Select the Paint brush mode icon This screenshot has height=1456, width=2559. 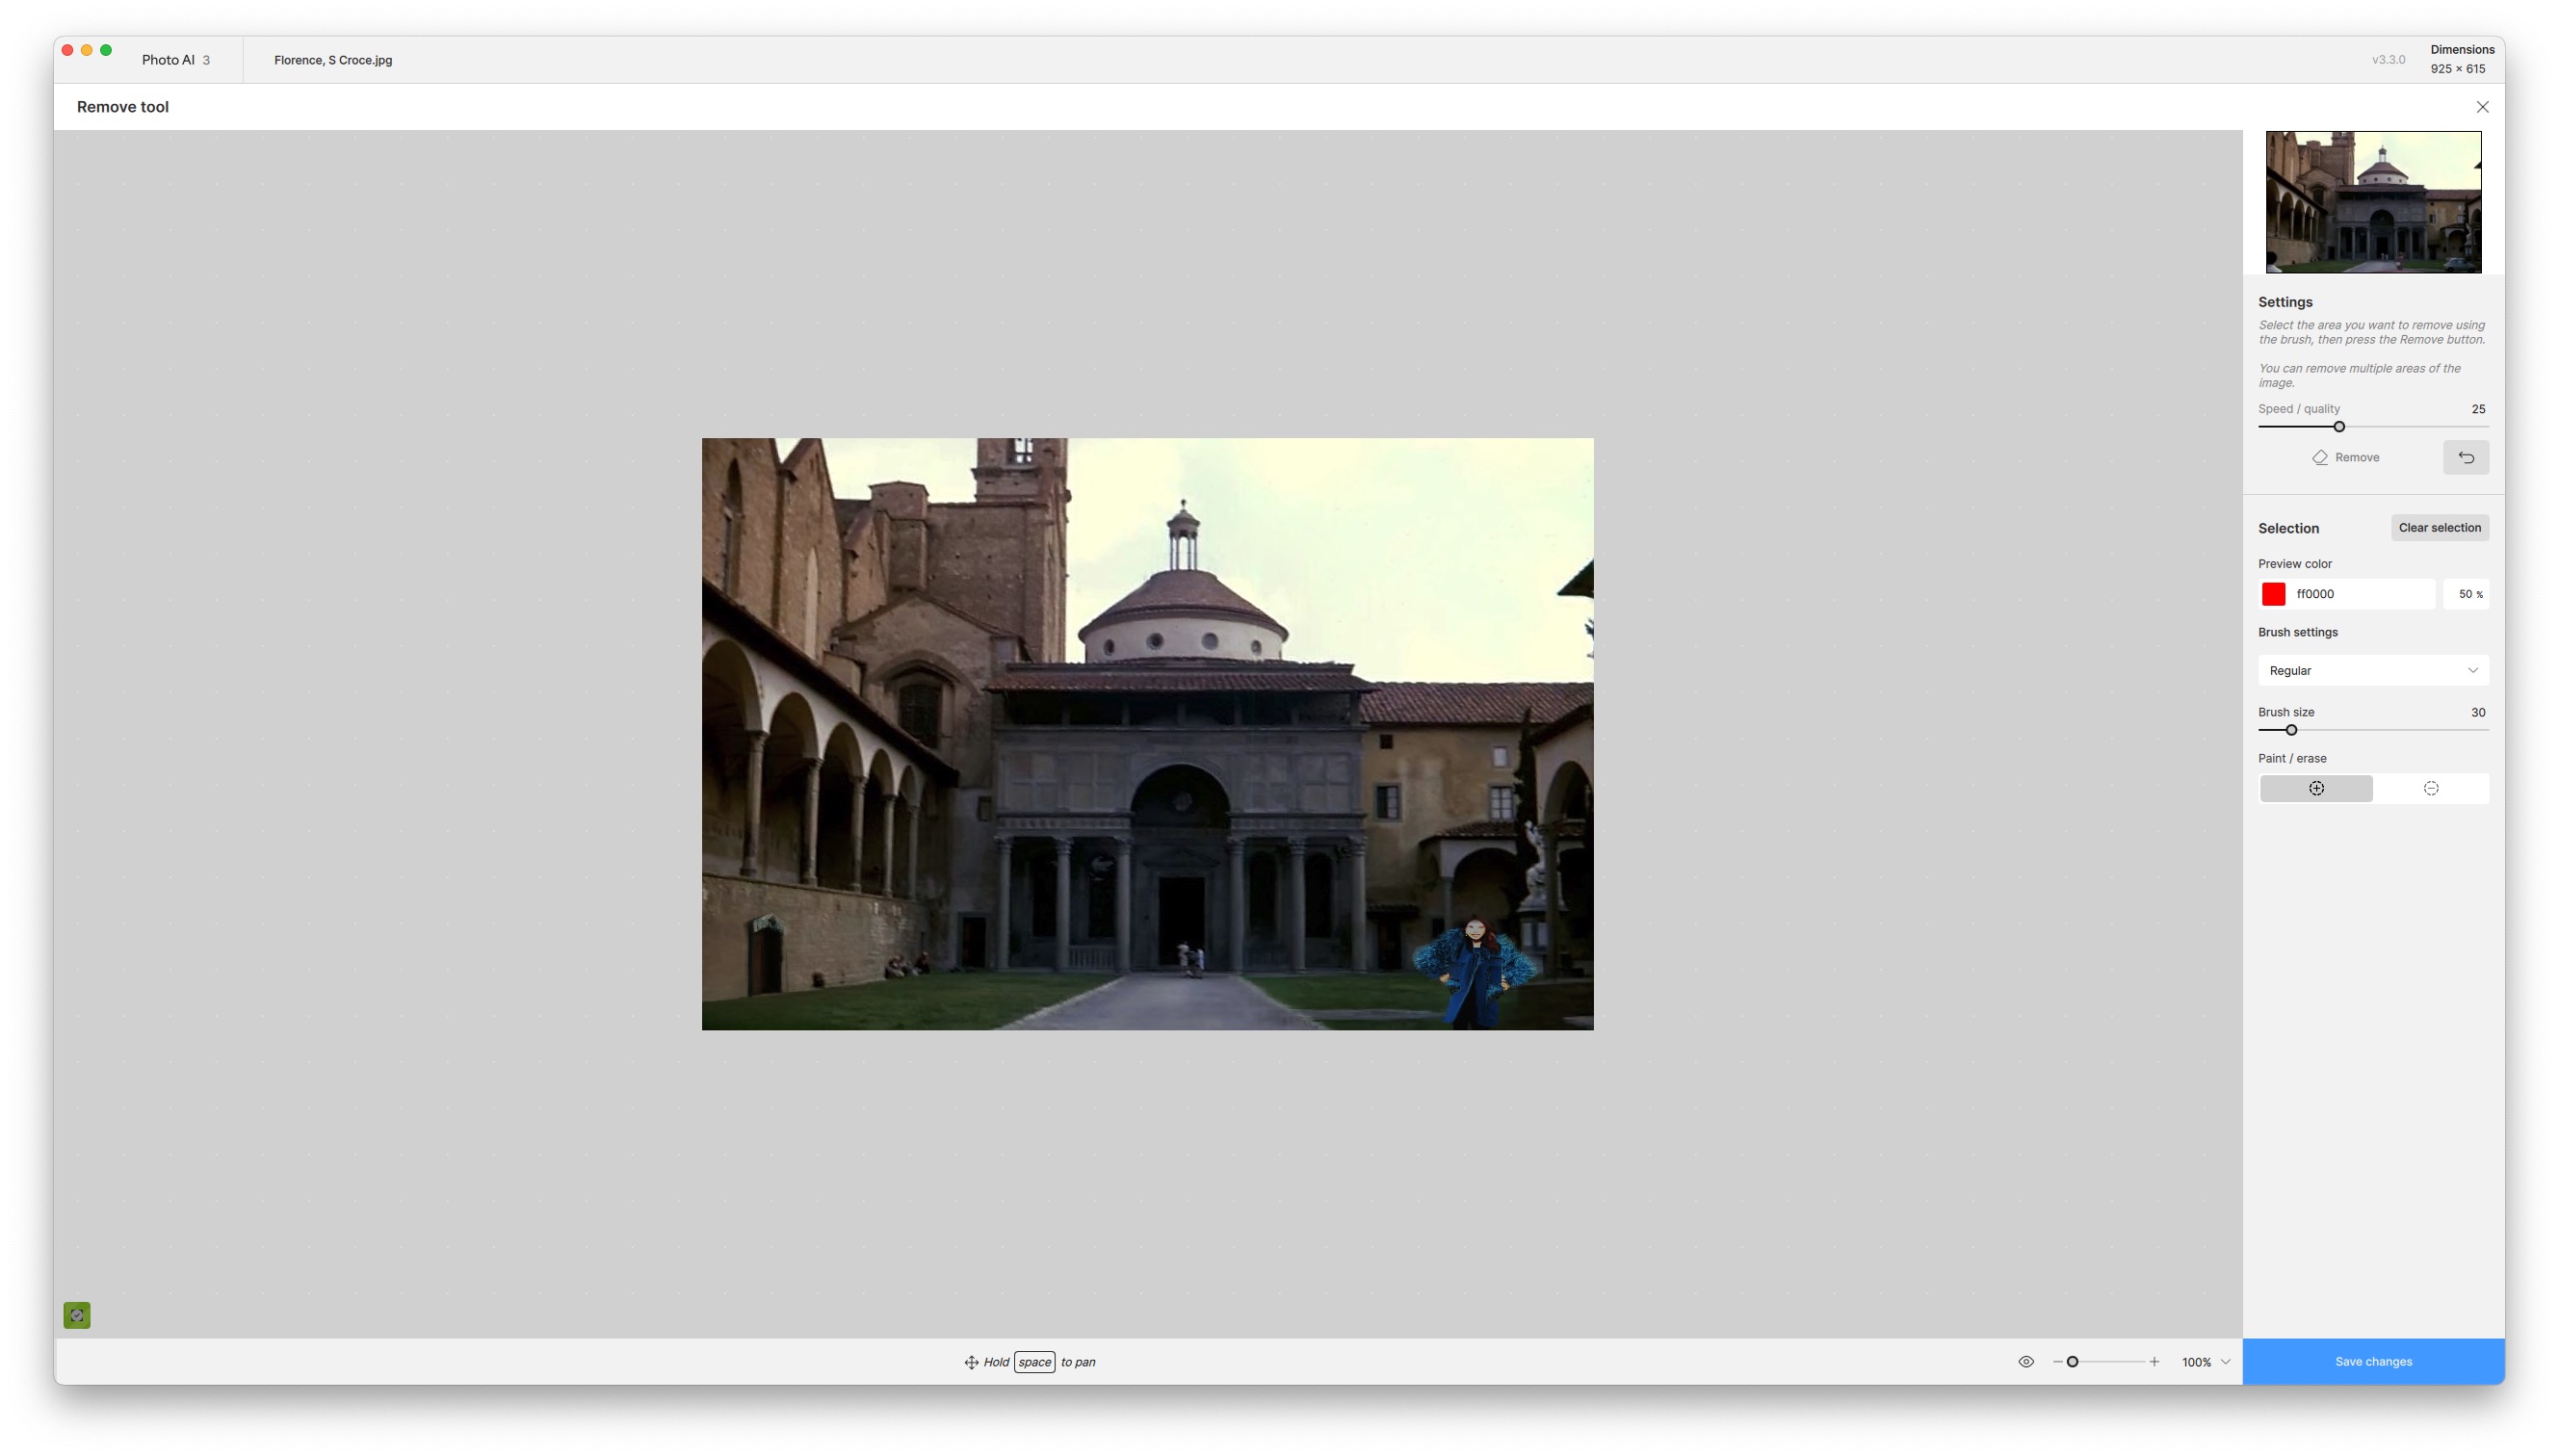2315,788
